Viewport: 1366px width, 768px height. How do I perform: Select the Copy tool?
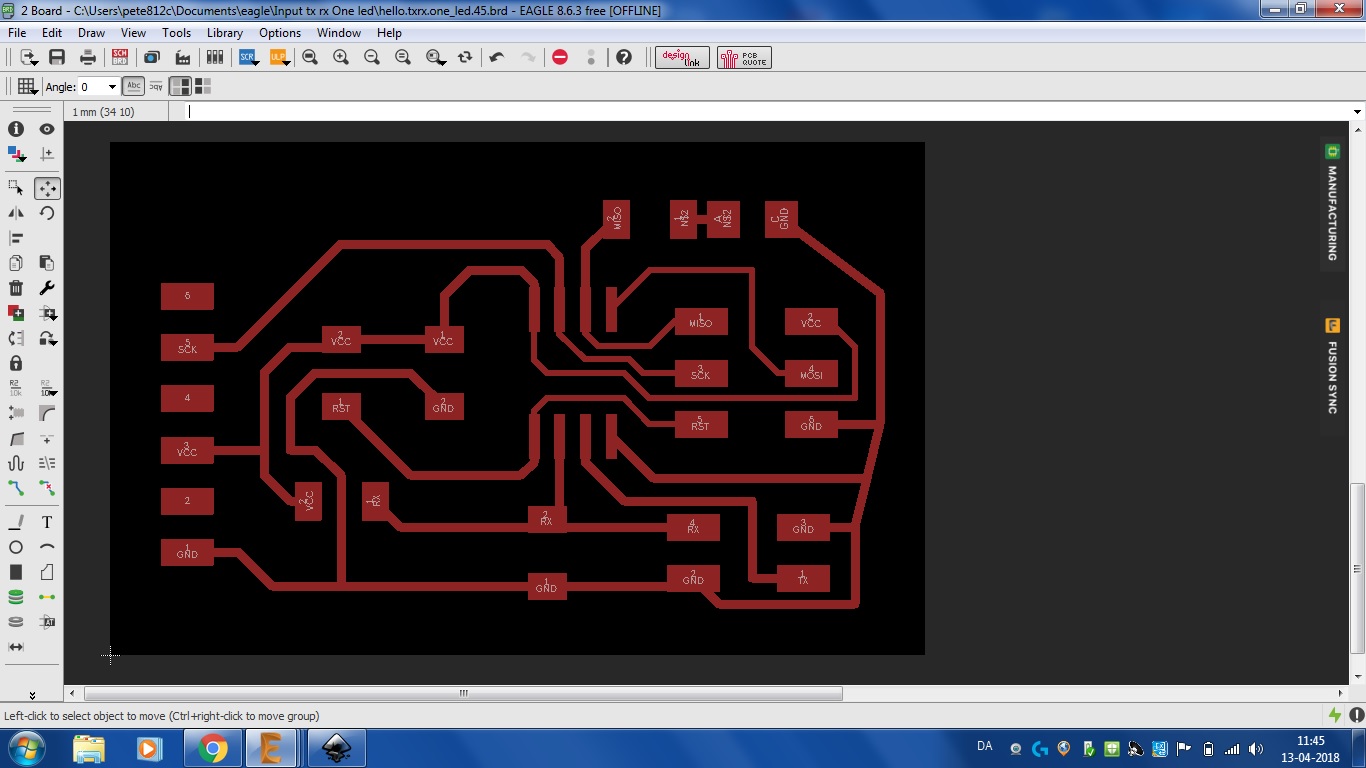coord(16,263)
